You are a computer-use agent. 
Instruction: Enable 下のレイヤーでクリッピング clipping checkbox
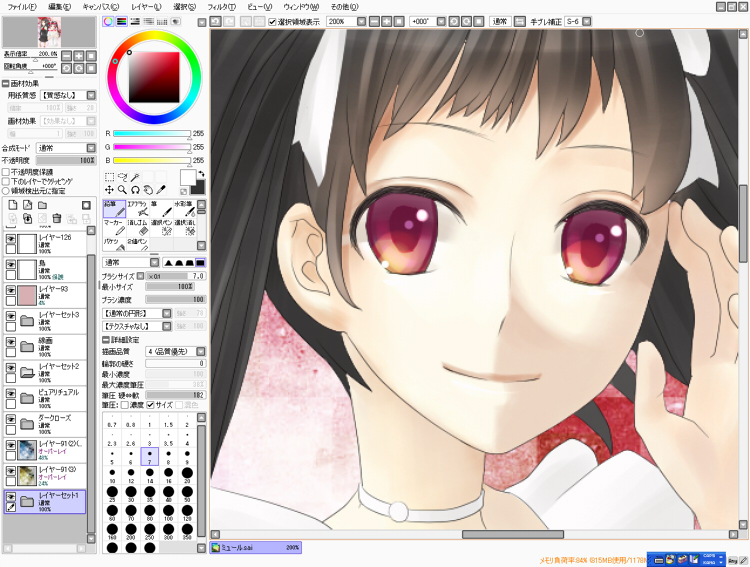6,181
